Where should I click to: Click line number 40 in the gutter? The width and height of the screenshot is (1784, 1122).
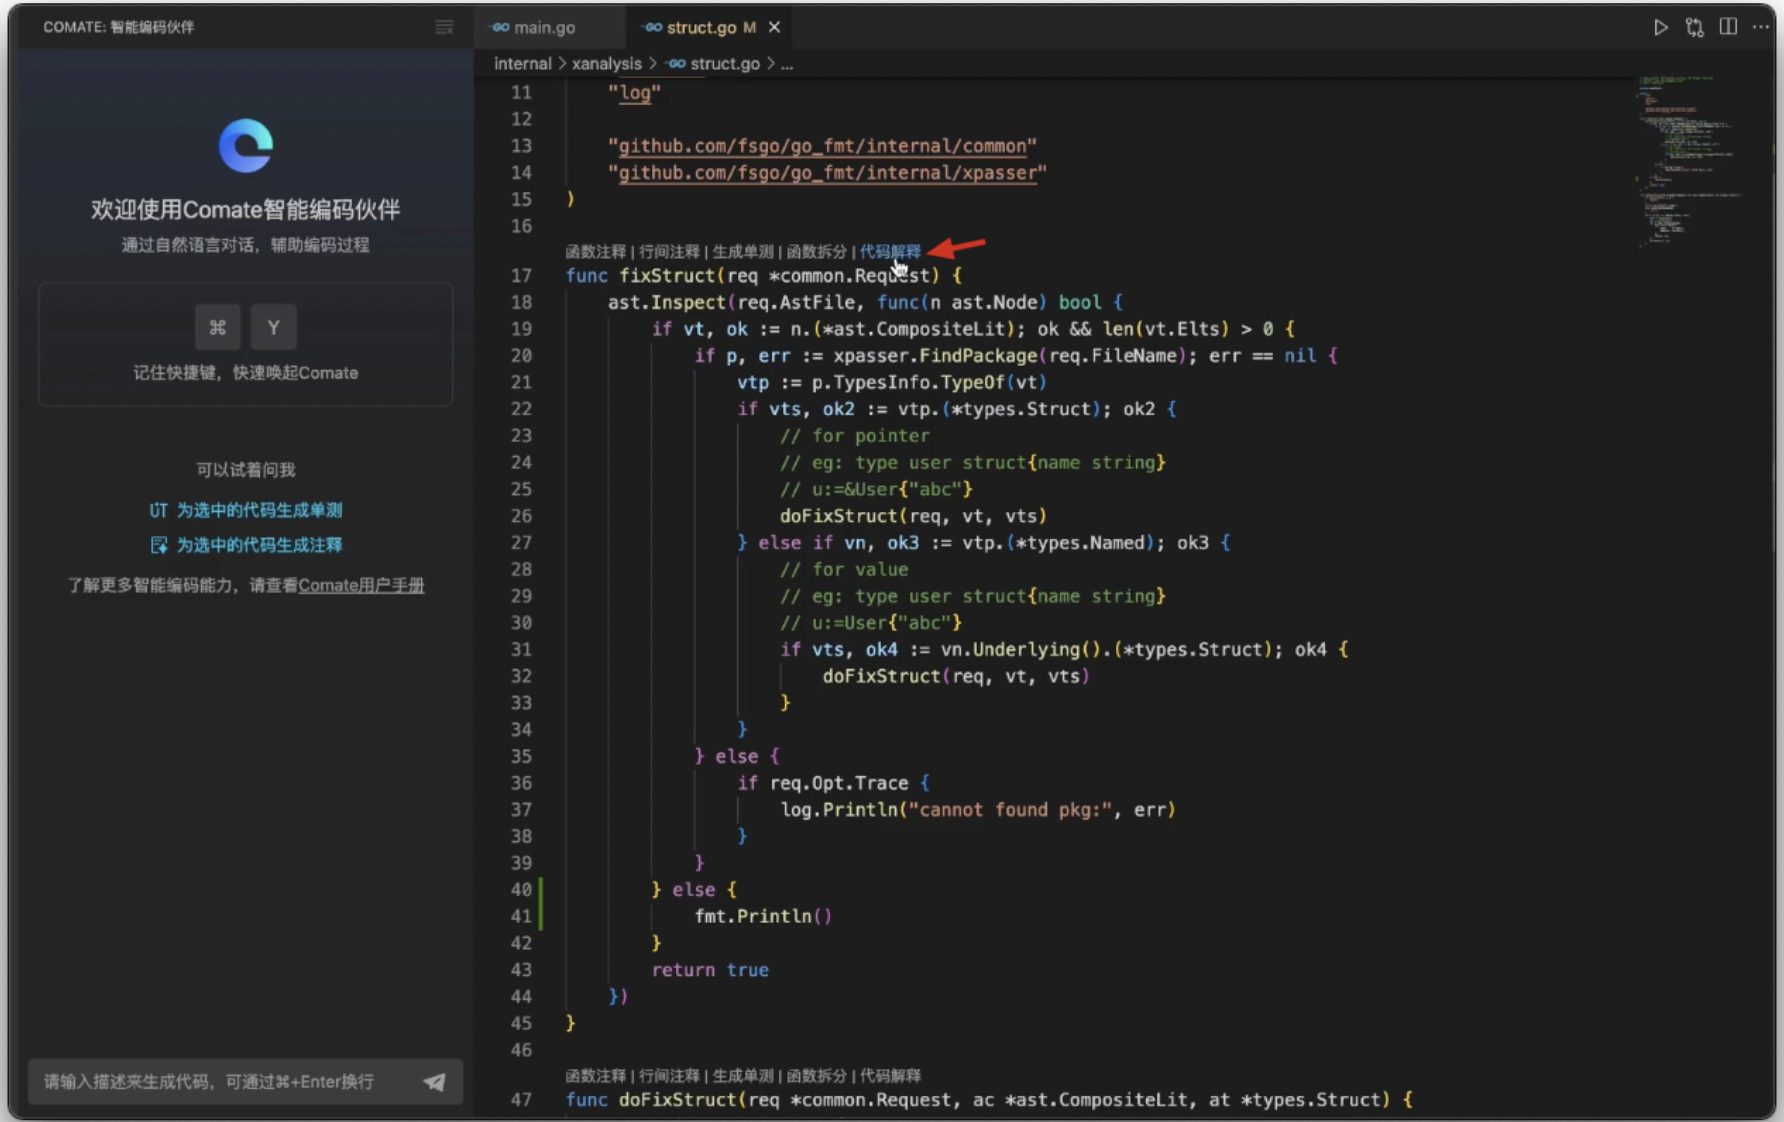521,890
